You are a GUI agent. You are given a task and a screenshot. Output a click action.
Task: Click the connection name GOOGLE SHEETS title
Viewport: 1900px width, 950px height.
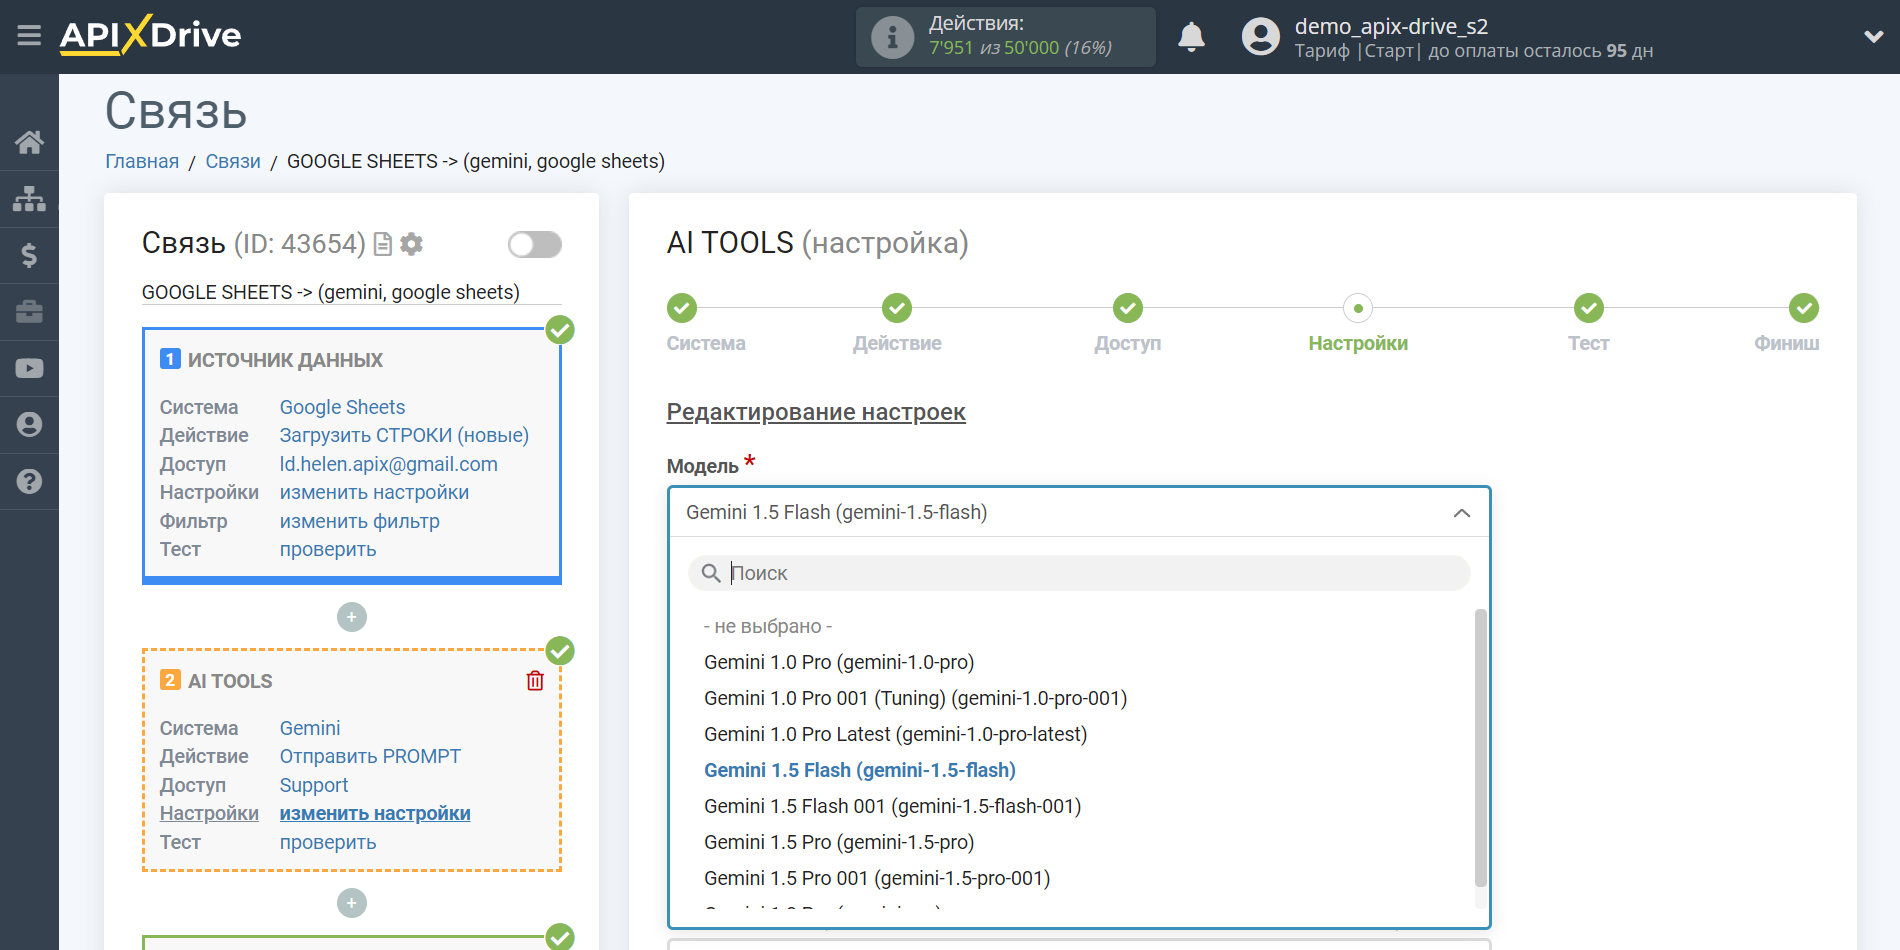[331, 292]
